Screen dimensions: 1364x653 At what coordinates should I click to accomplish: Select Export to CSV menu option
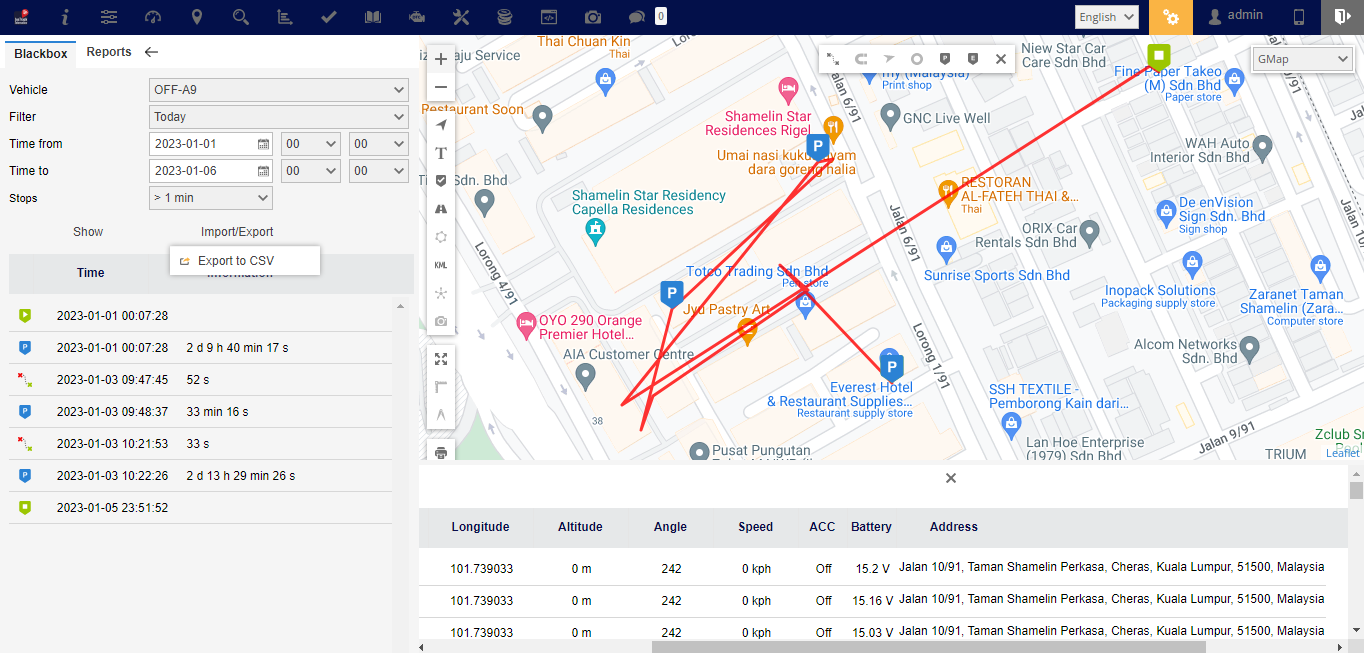click(235, 261)
